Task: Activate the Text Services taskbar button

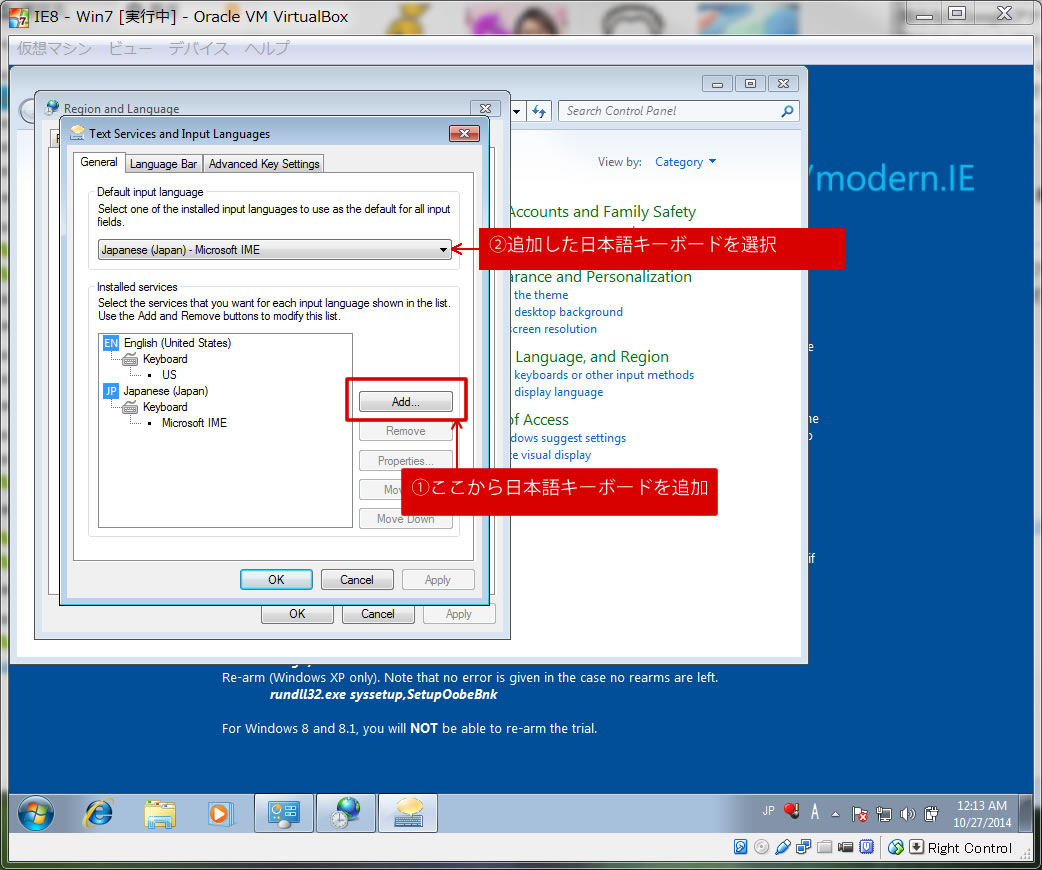Action: (x=408, y=813)
